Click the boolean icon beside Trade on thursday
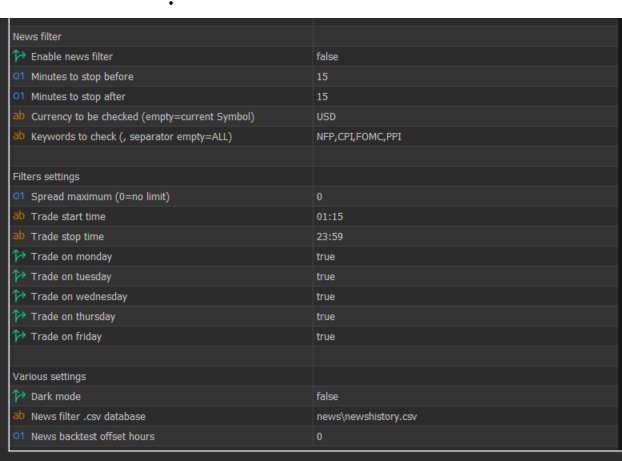 pos(19,316)
